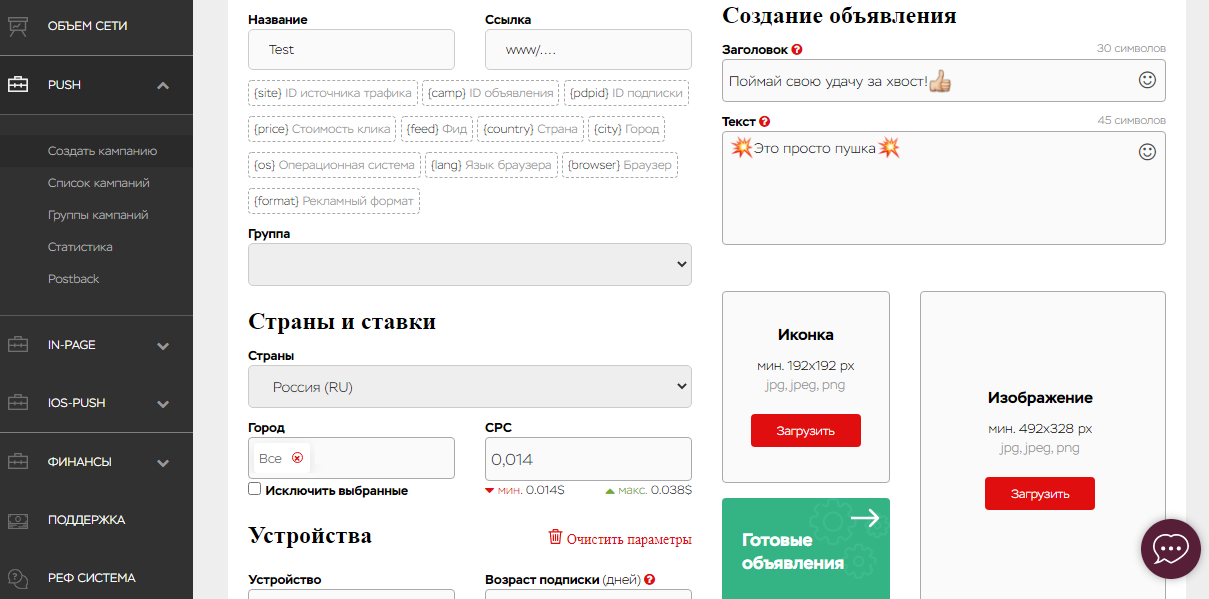Open Postback in the sidebar menu
Screen dimensions: 1209x599
pyautogui.click(x=74, y=279)
